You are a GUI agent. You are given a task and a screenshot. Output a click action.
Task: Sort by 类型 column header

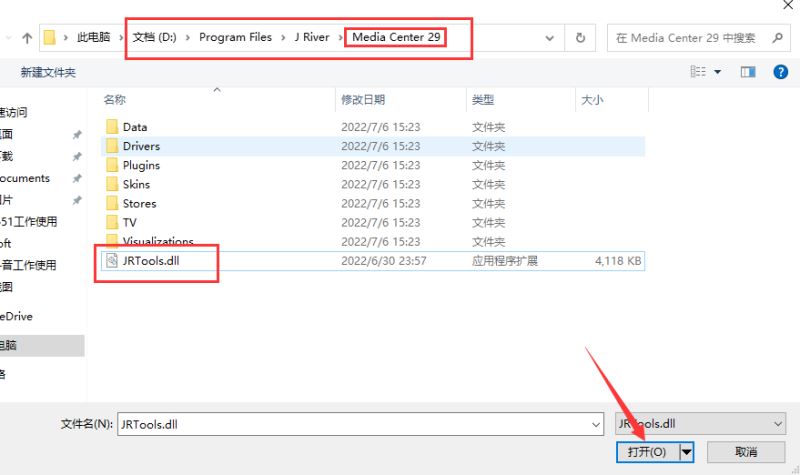click(483, 100)
